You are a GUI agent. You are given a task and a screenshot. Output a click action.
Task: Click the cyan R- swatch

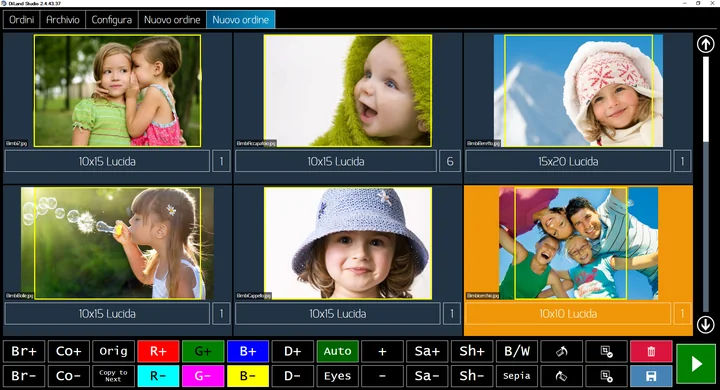point(158,376)
